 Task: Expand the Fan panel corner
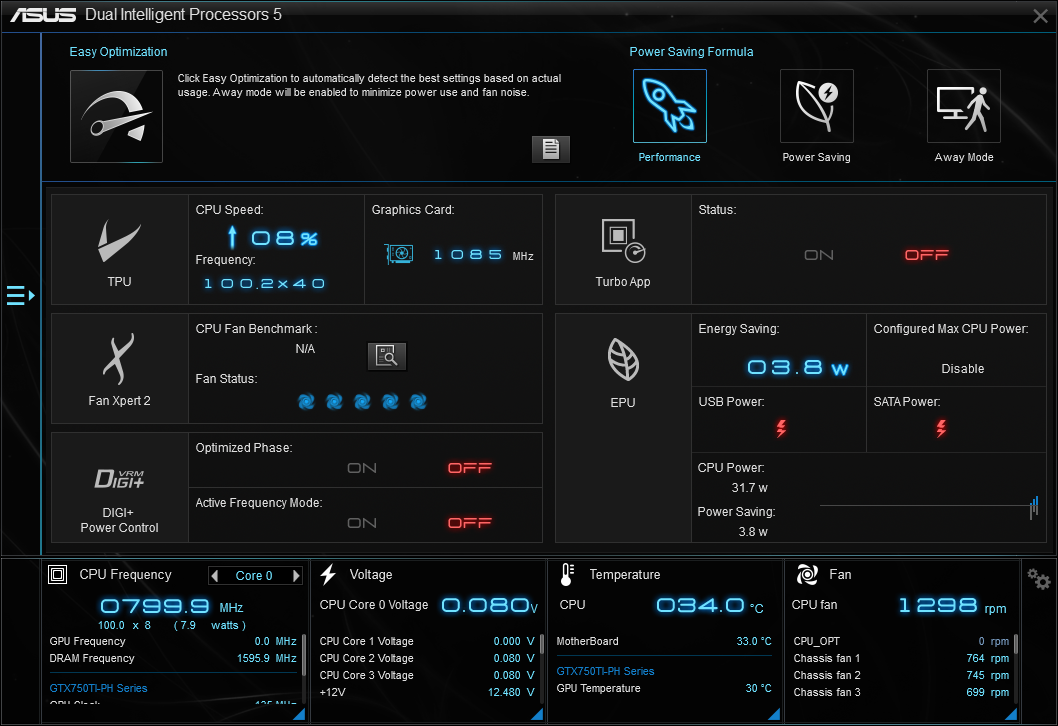(x=1011, y=714)
